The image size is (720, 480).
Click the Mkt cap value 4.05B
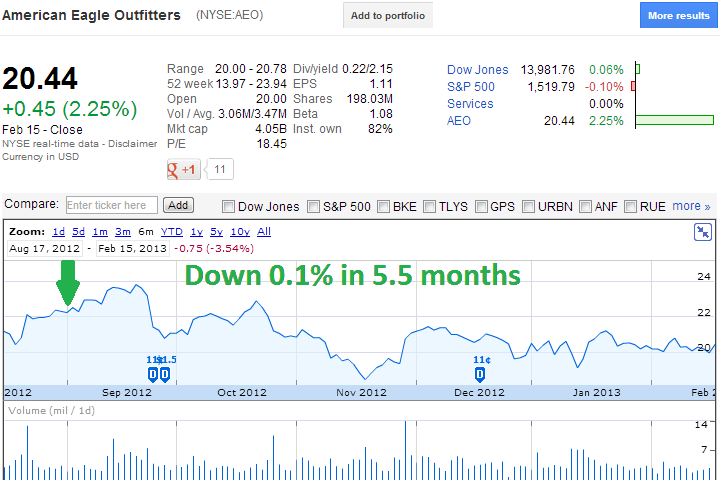click(271, 129)
